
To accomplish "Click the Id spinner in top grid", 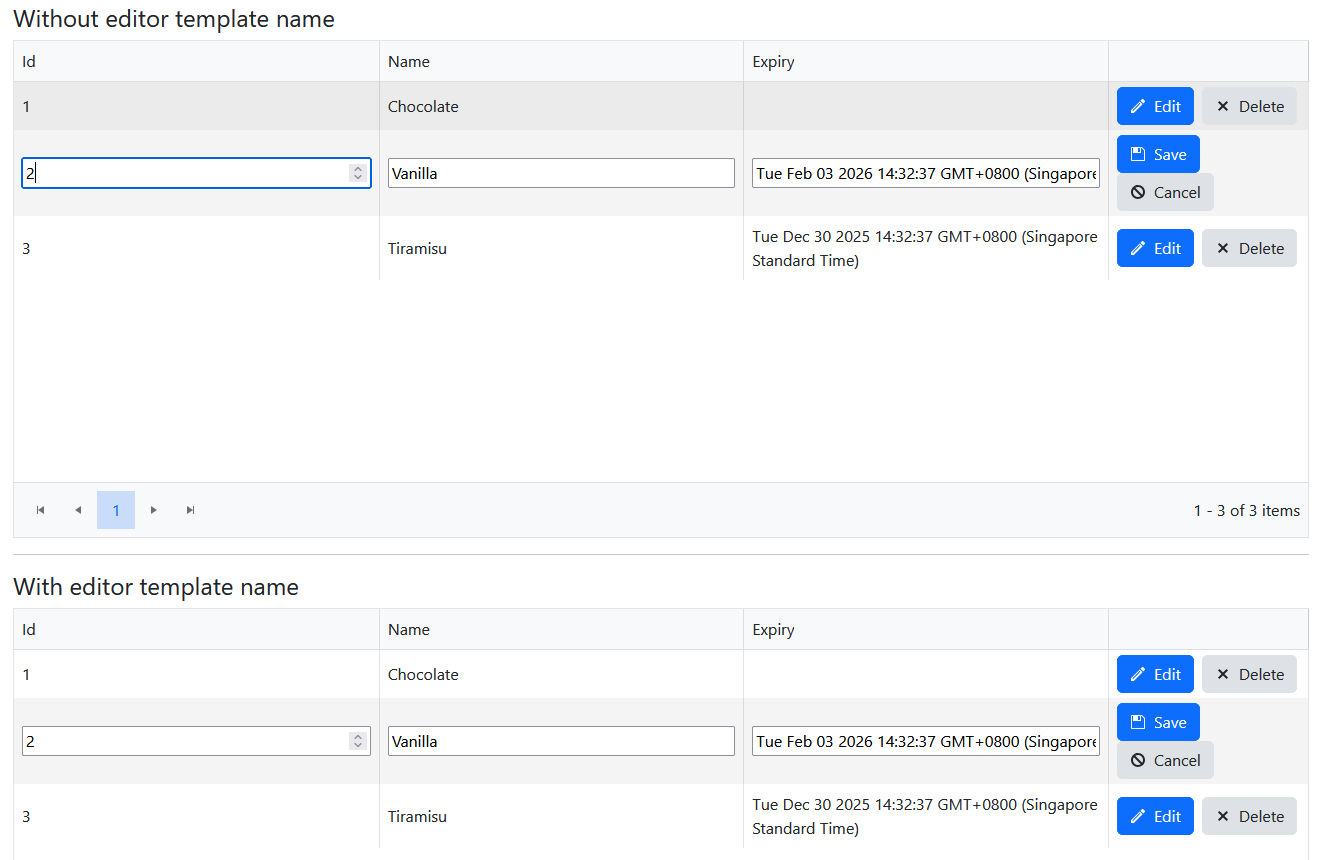I will [358, 173].
